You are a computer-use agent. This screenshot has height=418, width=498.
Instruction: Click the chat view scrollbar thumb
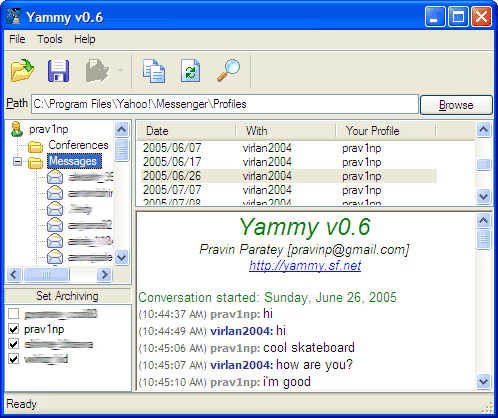click(x=484, y=239)
